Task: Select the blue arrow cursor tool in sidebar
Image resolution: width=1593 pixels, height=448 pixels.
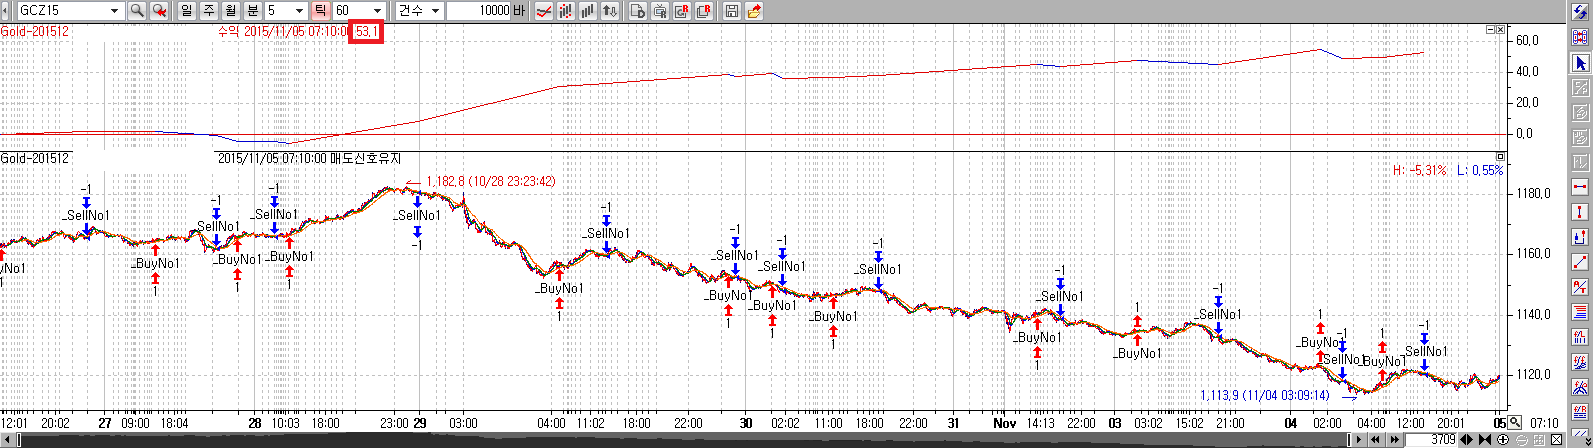Action: [1581, 63]
